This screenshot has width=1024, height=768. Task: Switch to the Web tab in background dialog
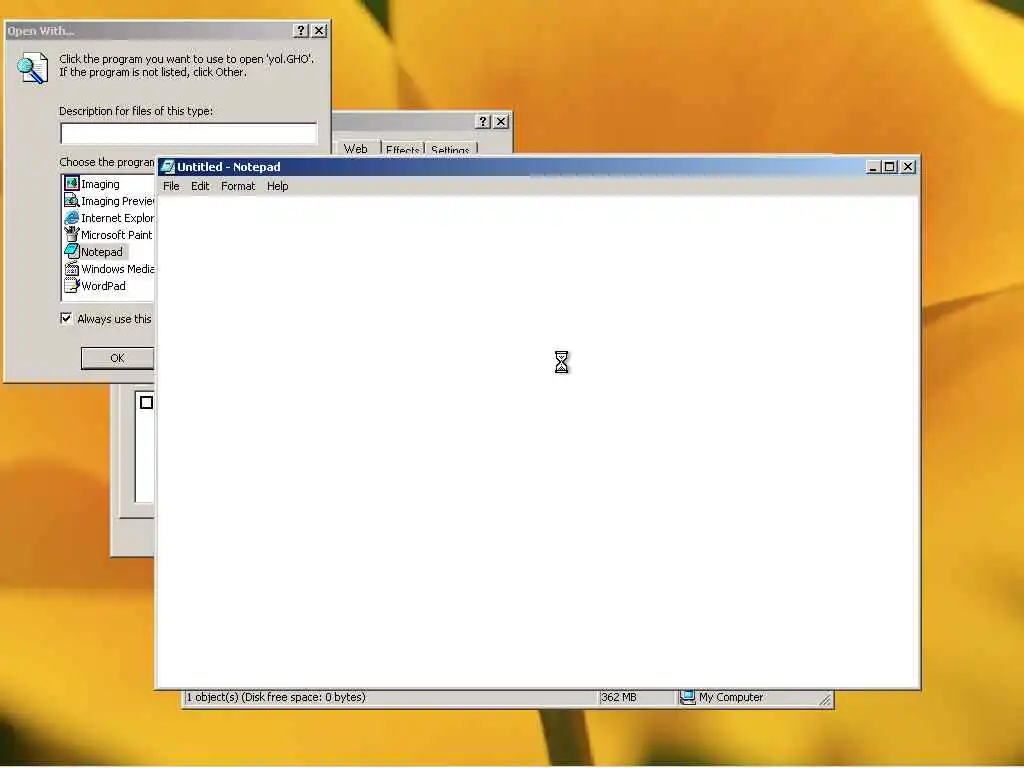(x=356, y=149)
